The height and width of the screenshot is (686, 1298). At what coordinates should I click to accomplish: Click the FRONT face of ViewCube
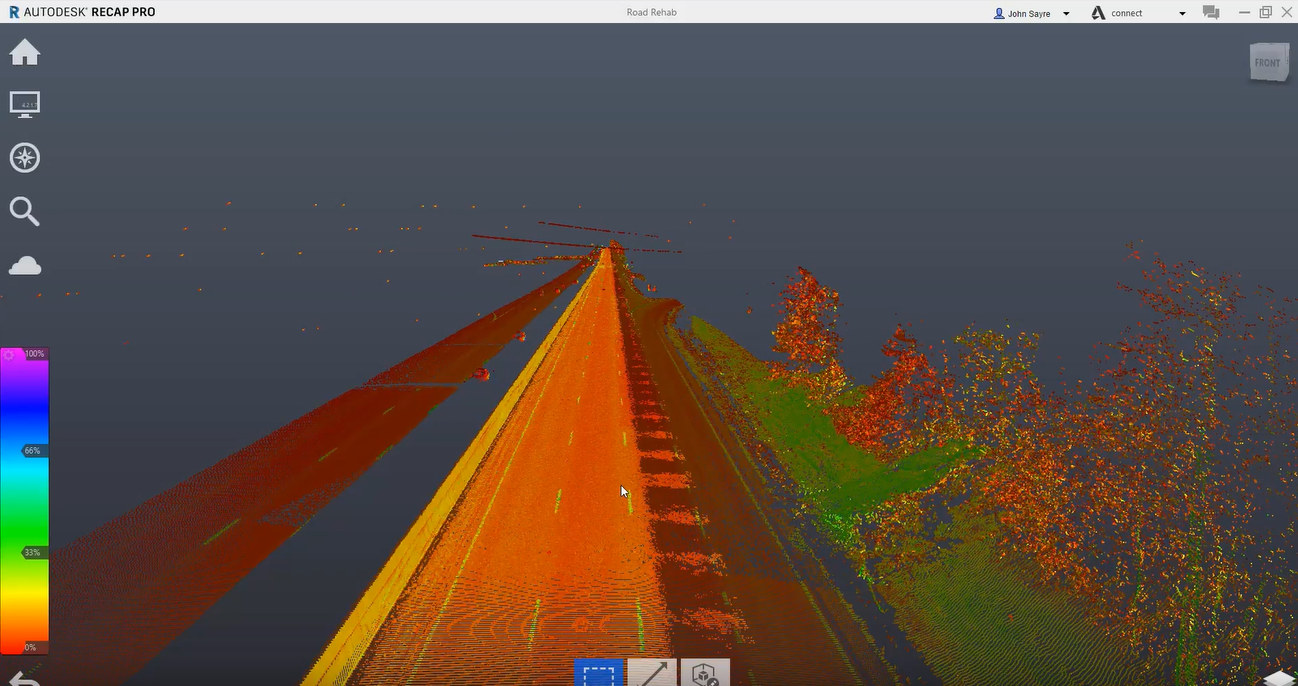(x=1267, y=63)
